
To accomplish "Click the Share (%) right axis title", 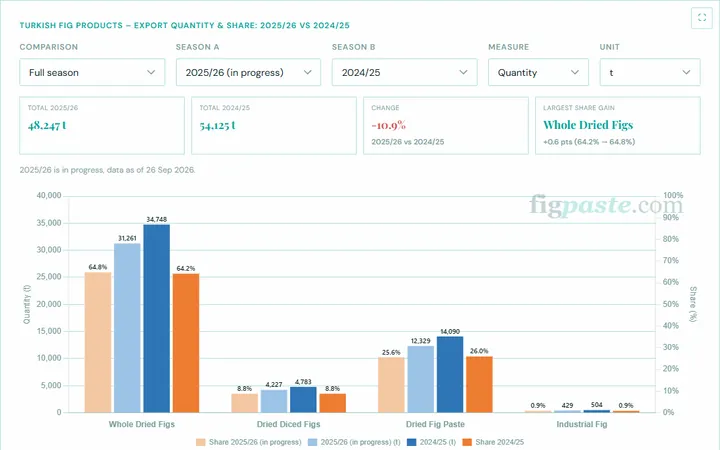I will [693, 304].
